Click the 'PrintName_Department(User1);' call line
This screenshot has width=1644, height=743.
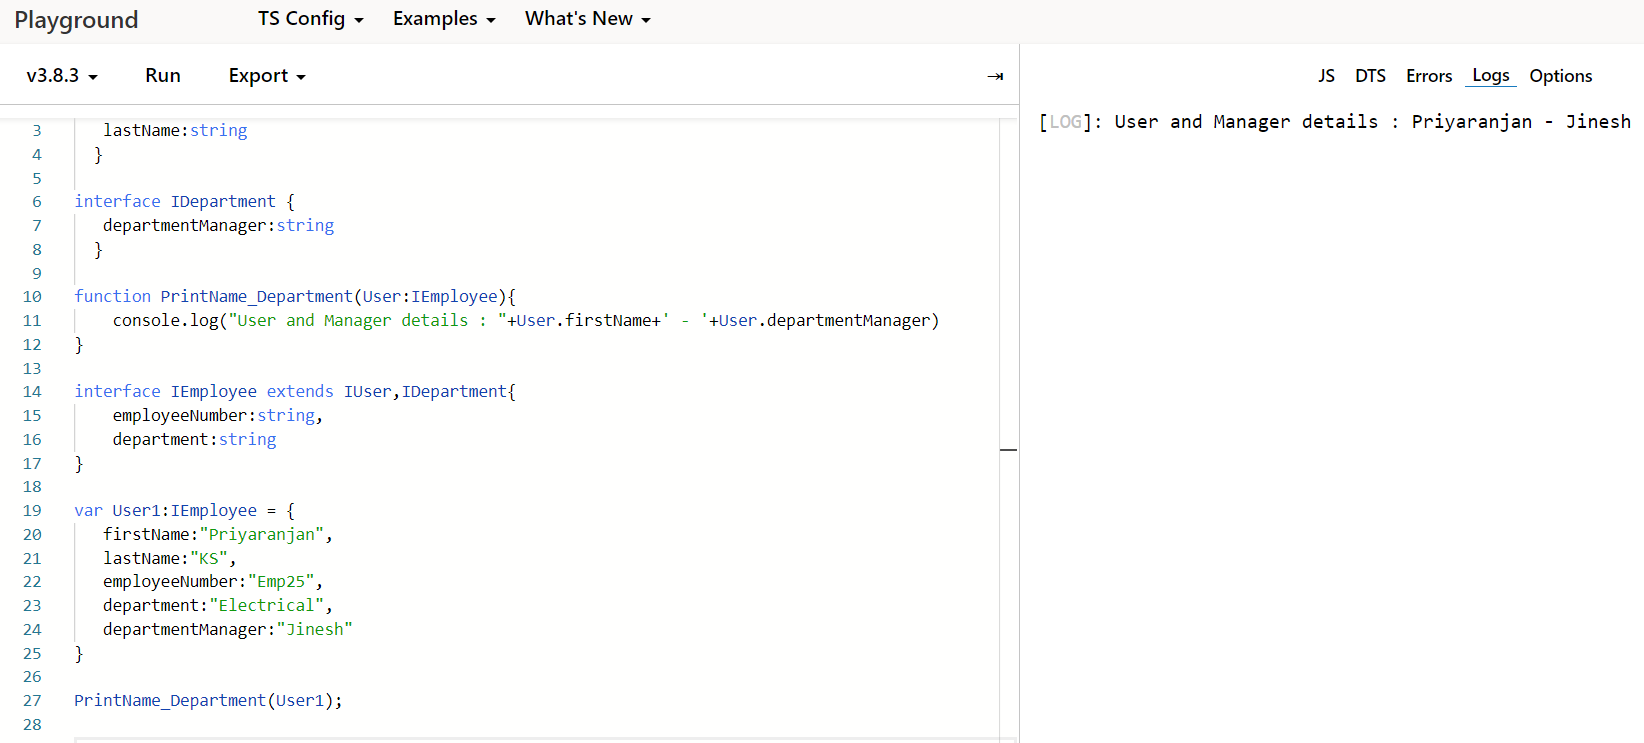pos(208,700)
